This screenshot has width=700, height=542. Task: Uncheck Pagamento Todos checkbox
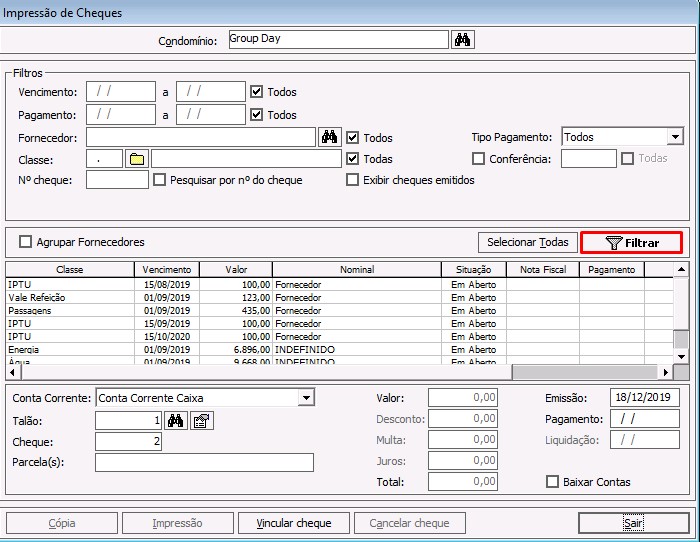tap(256, 115)
